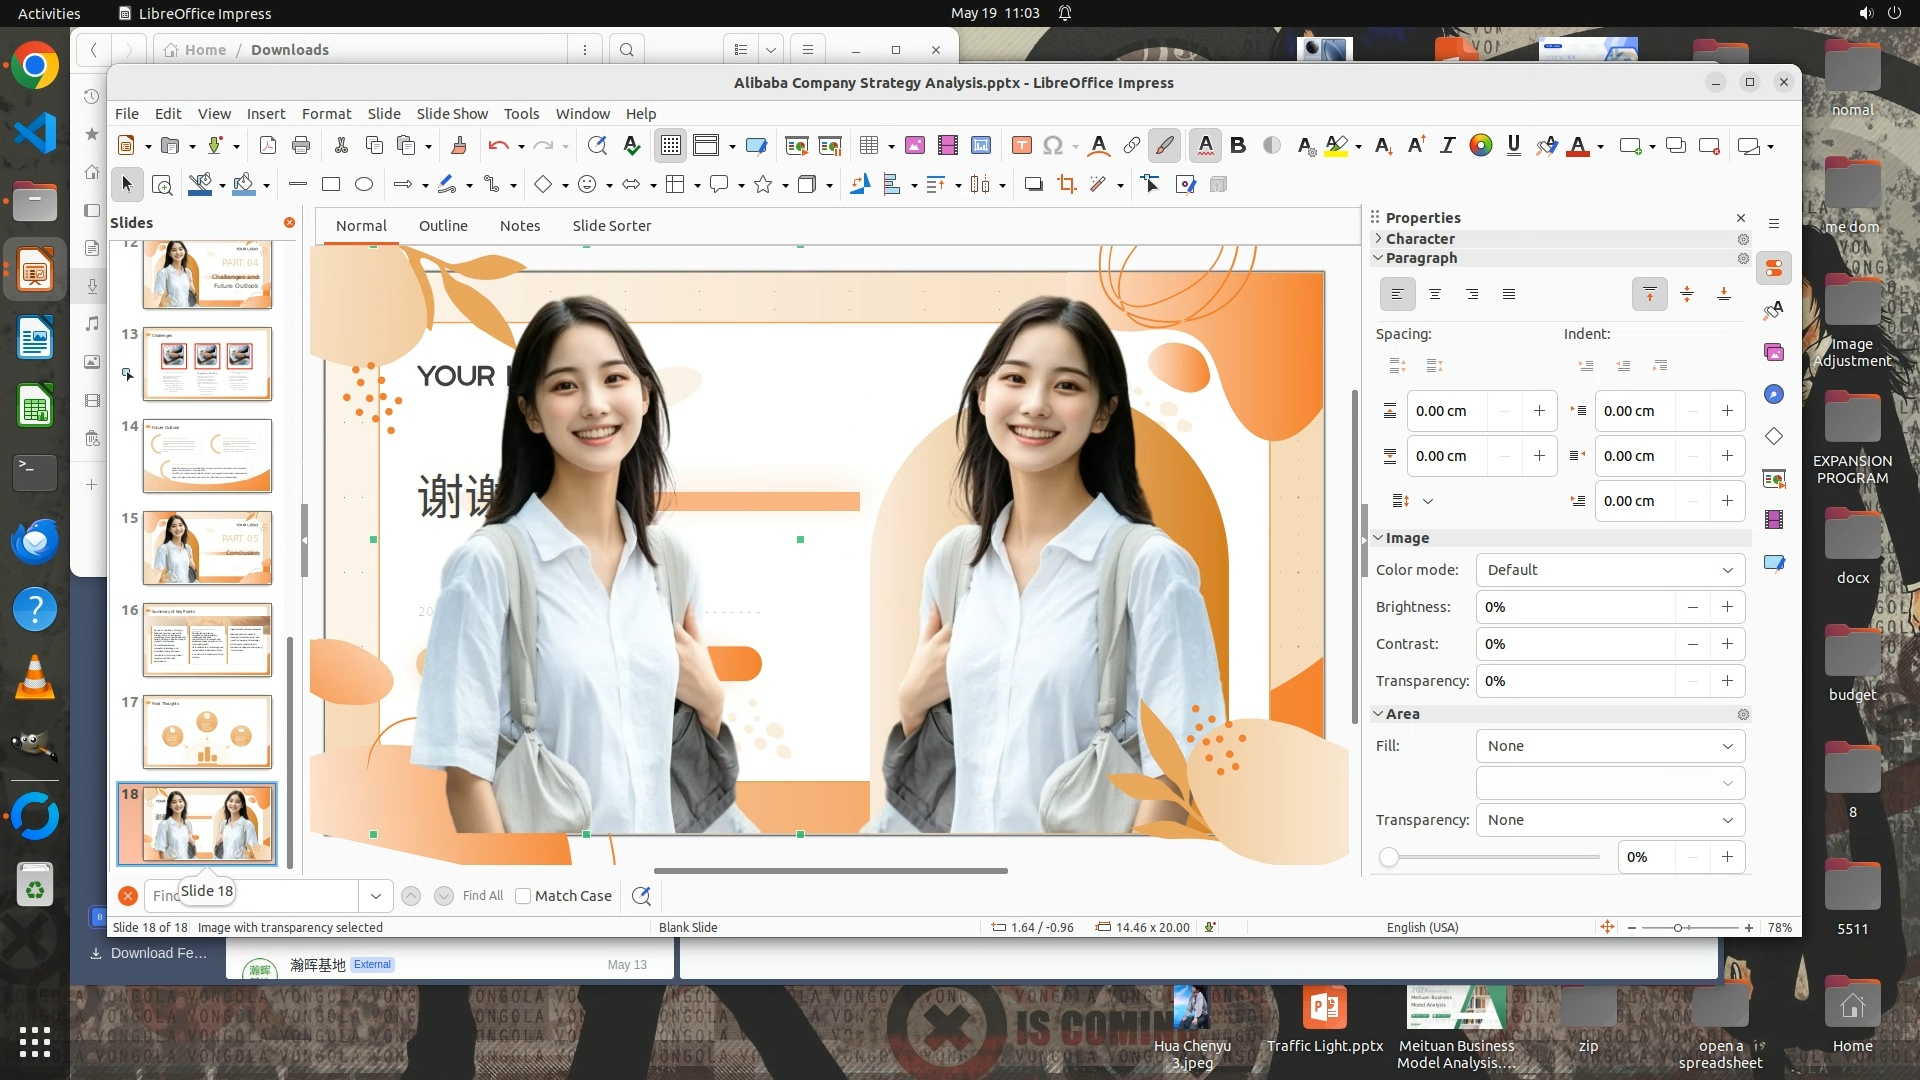The width and height of the screenshot is (1920, 1080).
Task: Select the Crop Image tool
Action: [1067, 184]
